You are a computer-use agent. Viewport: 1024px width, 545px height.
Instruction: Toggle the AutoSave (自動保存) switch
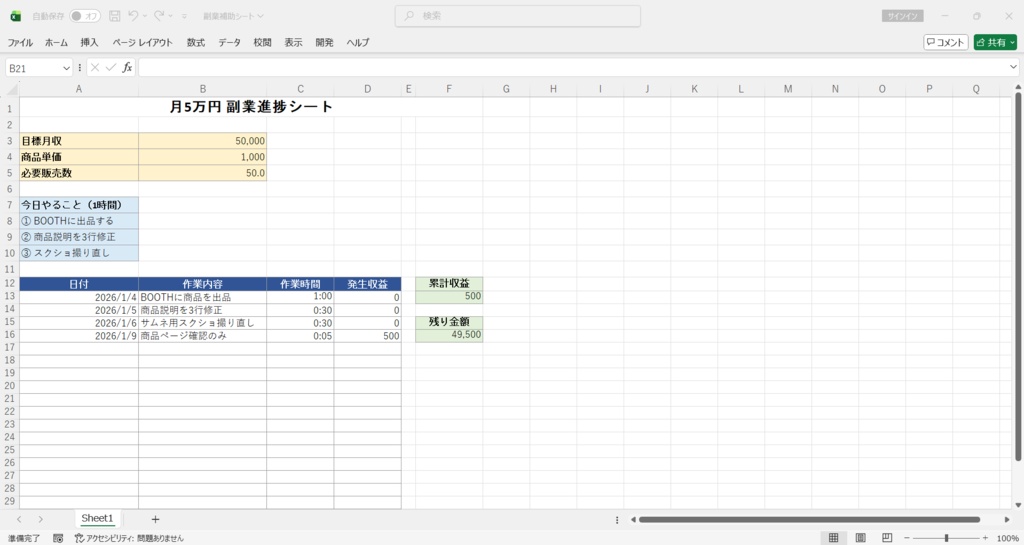coord(85,16)
